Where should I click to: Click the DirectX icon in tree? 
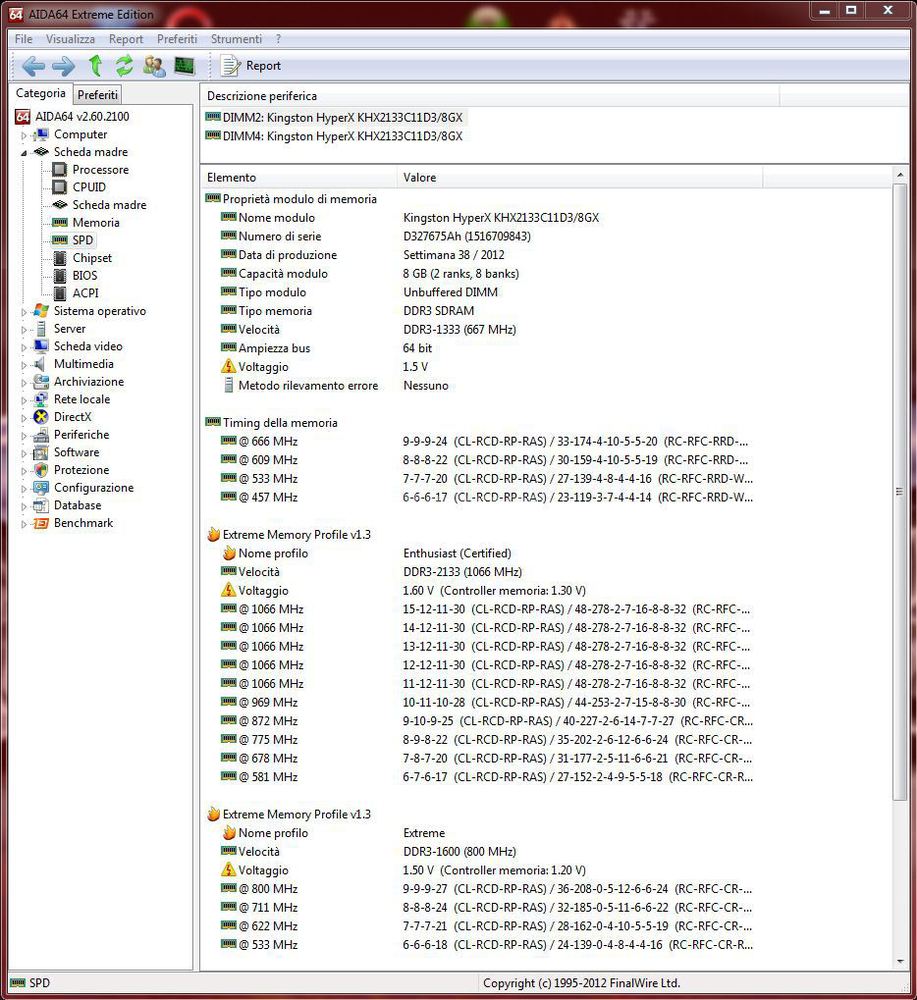(x=41, y=416)
